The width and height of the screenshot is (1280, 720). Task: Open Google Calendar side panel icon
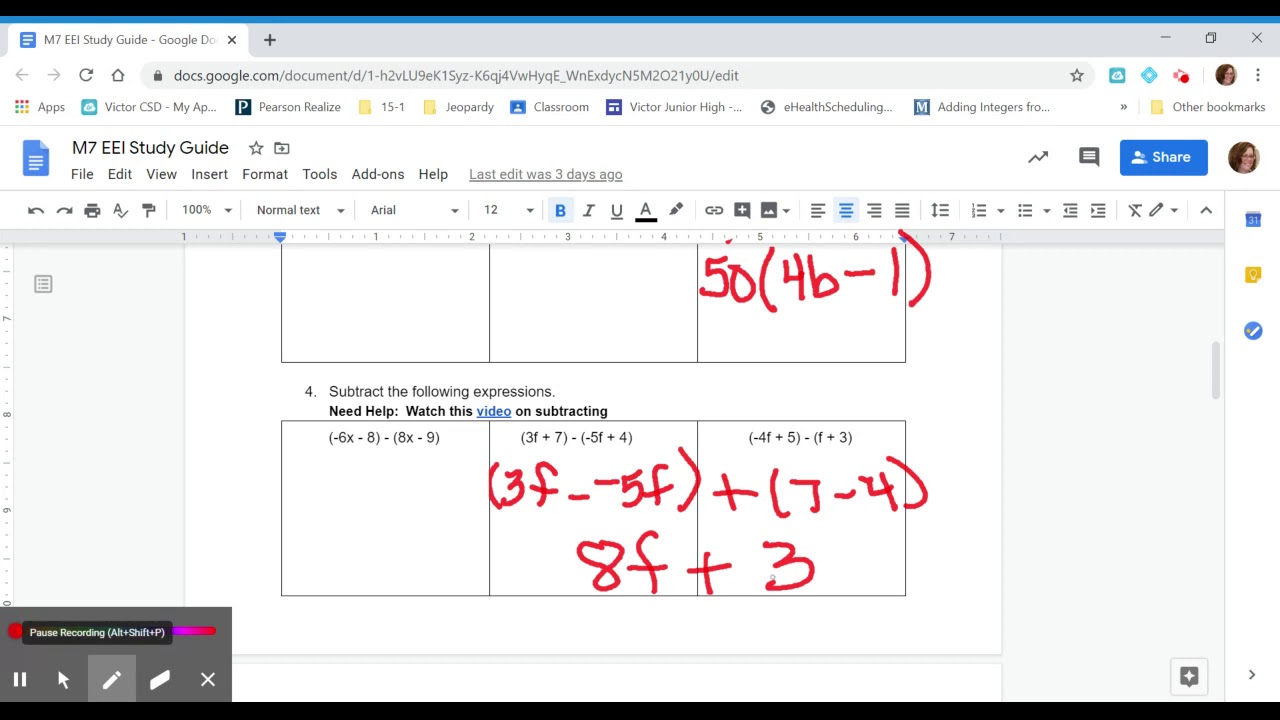point(1253,219)
